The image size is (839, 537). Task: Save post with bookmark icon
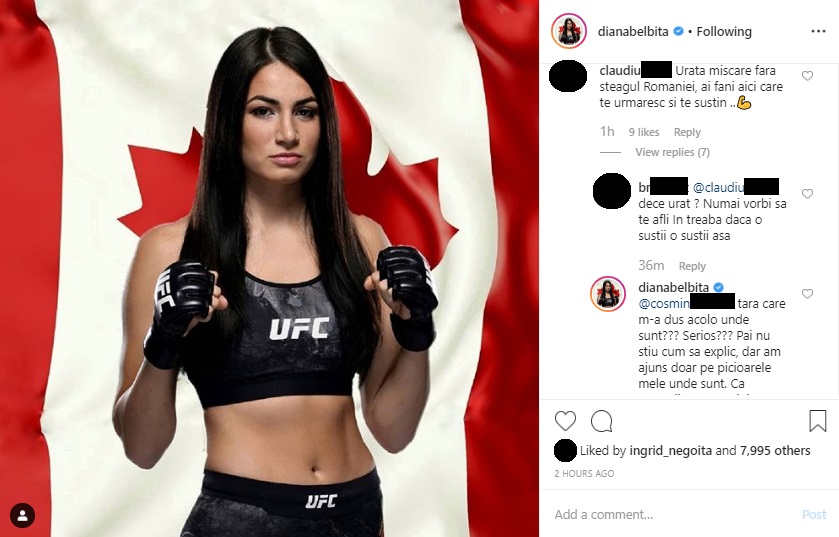[x=818, y=421]
